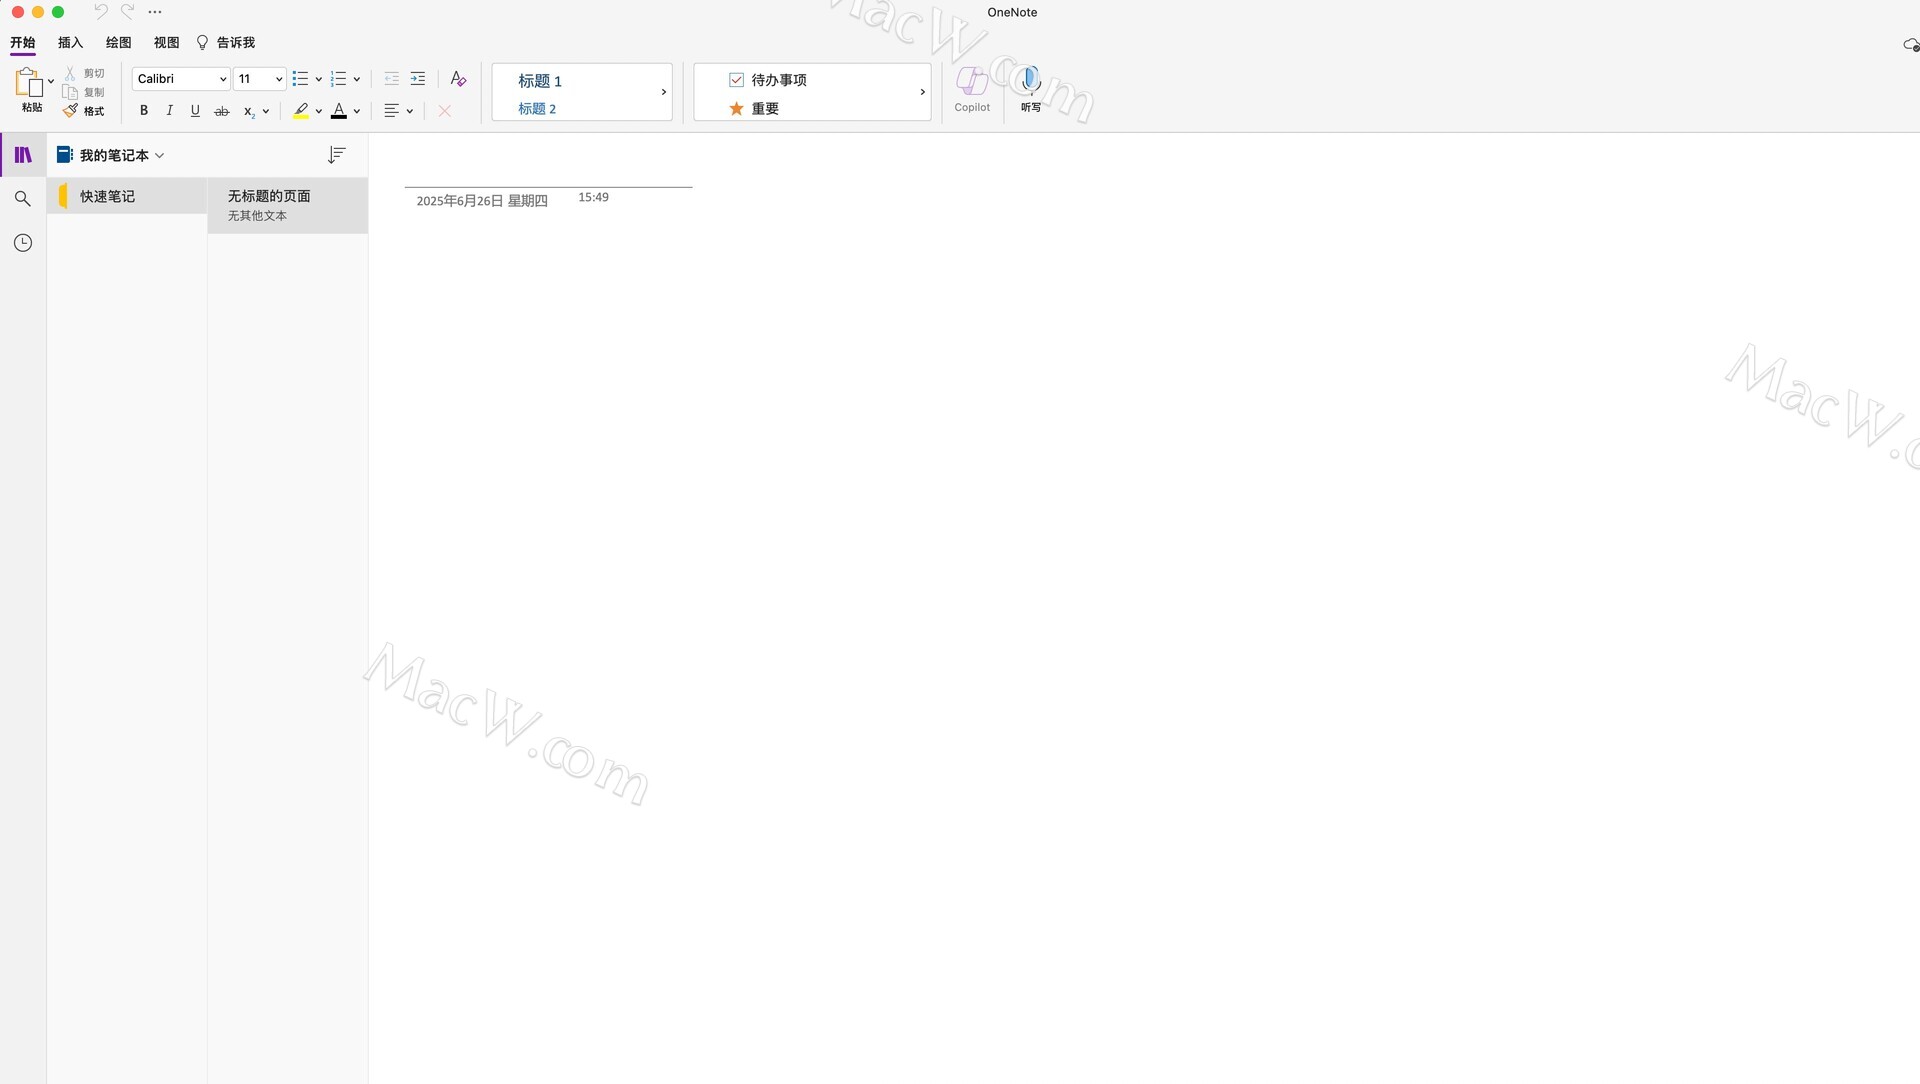
Task: Select the Format painter (格式) brush
Action: (x=70, y=111)
